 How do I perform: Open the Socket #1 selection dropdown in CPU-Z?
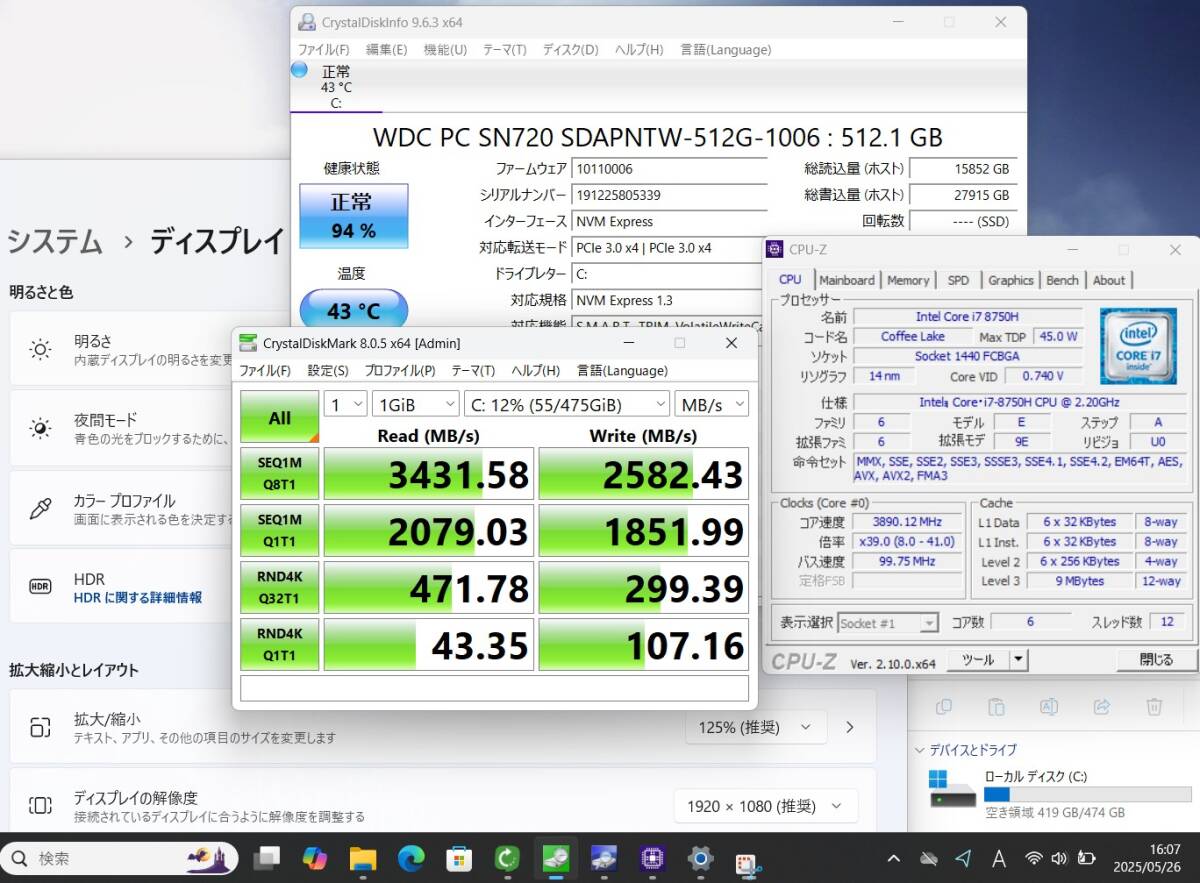(888, 623)
